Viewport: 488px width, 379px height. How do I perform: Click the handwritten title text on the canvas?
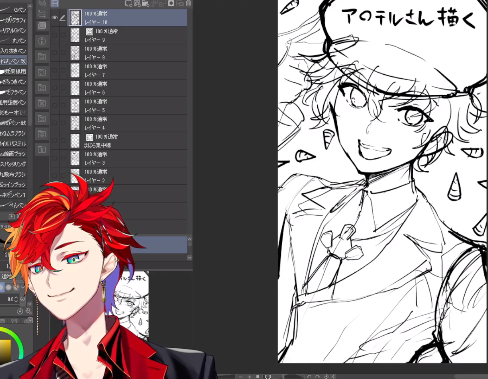409,18
